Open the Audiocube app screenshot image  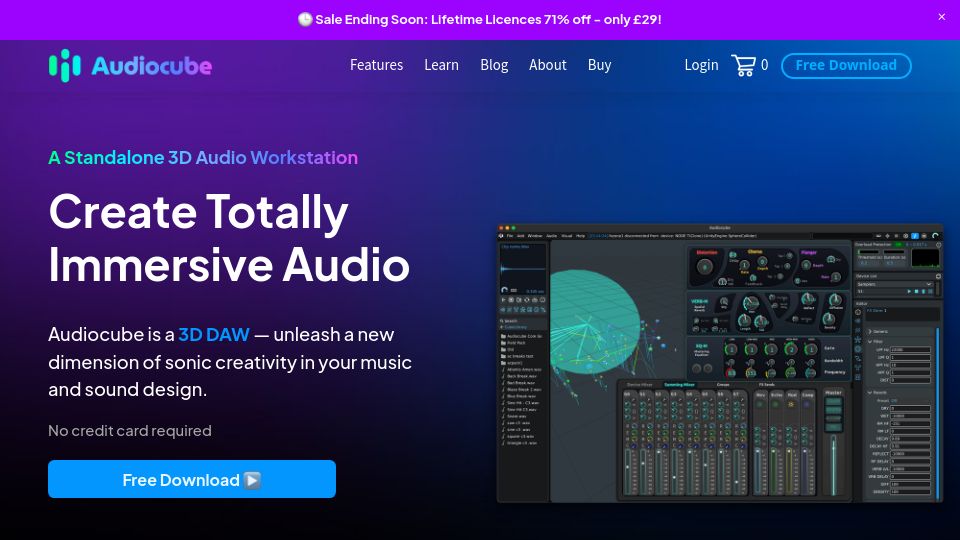720,364
